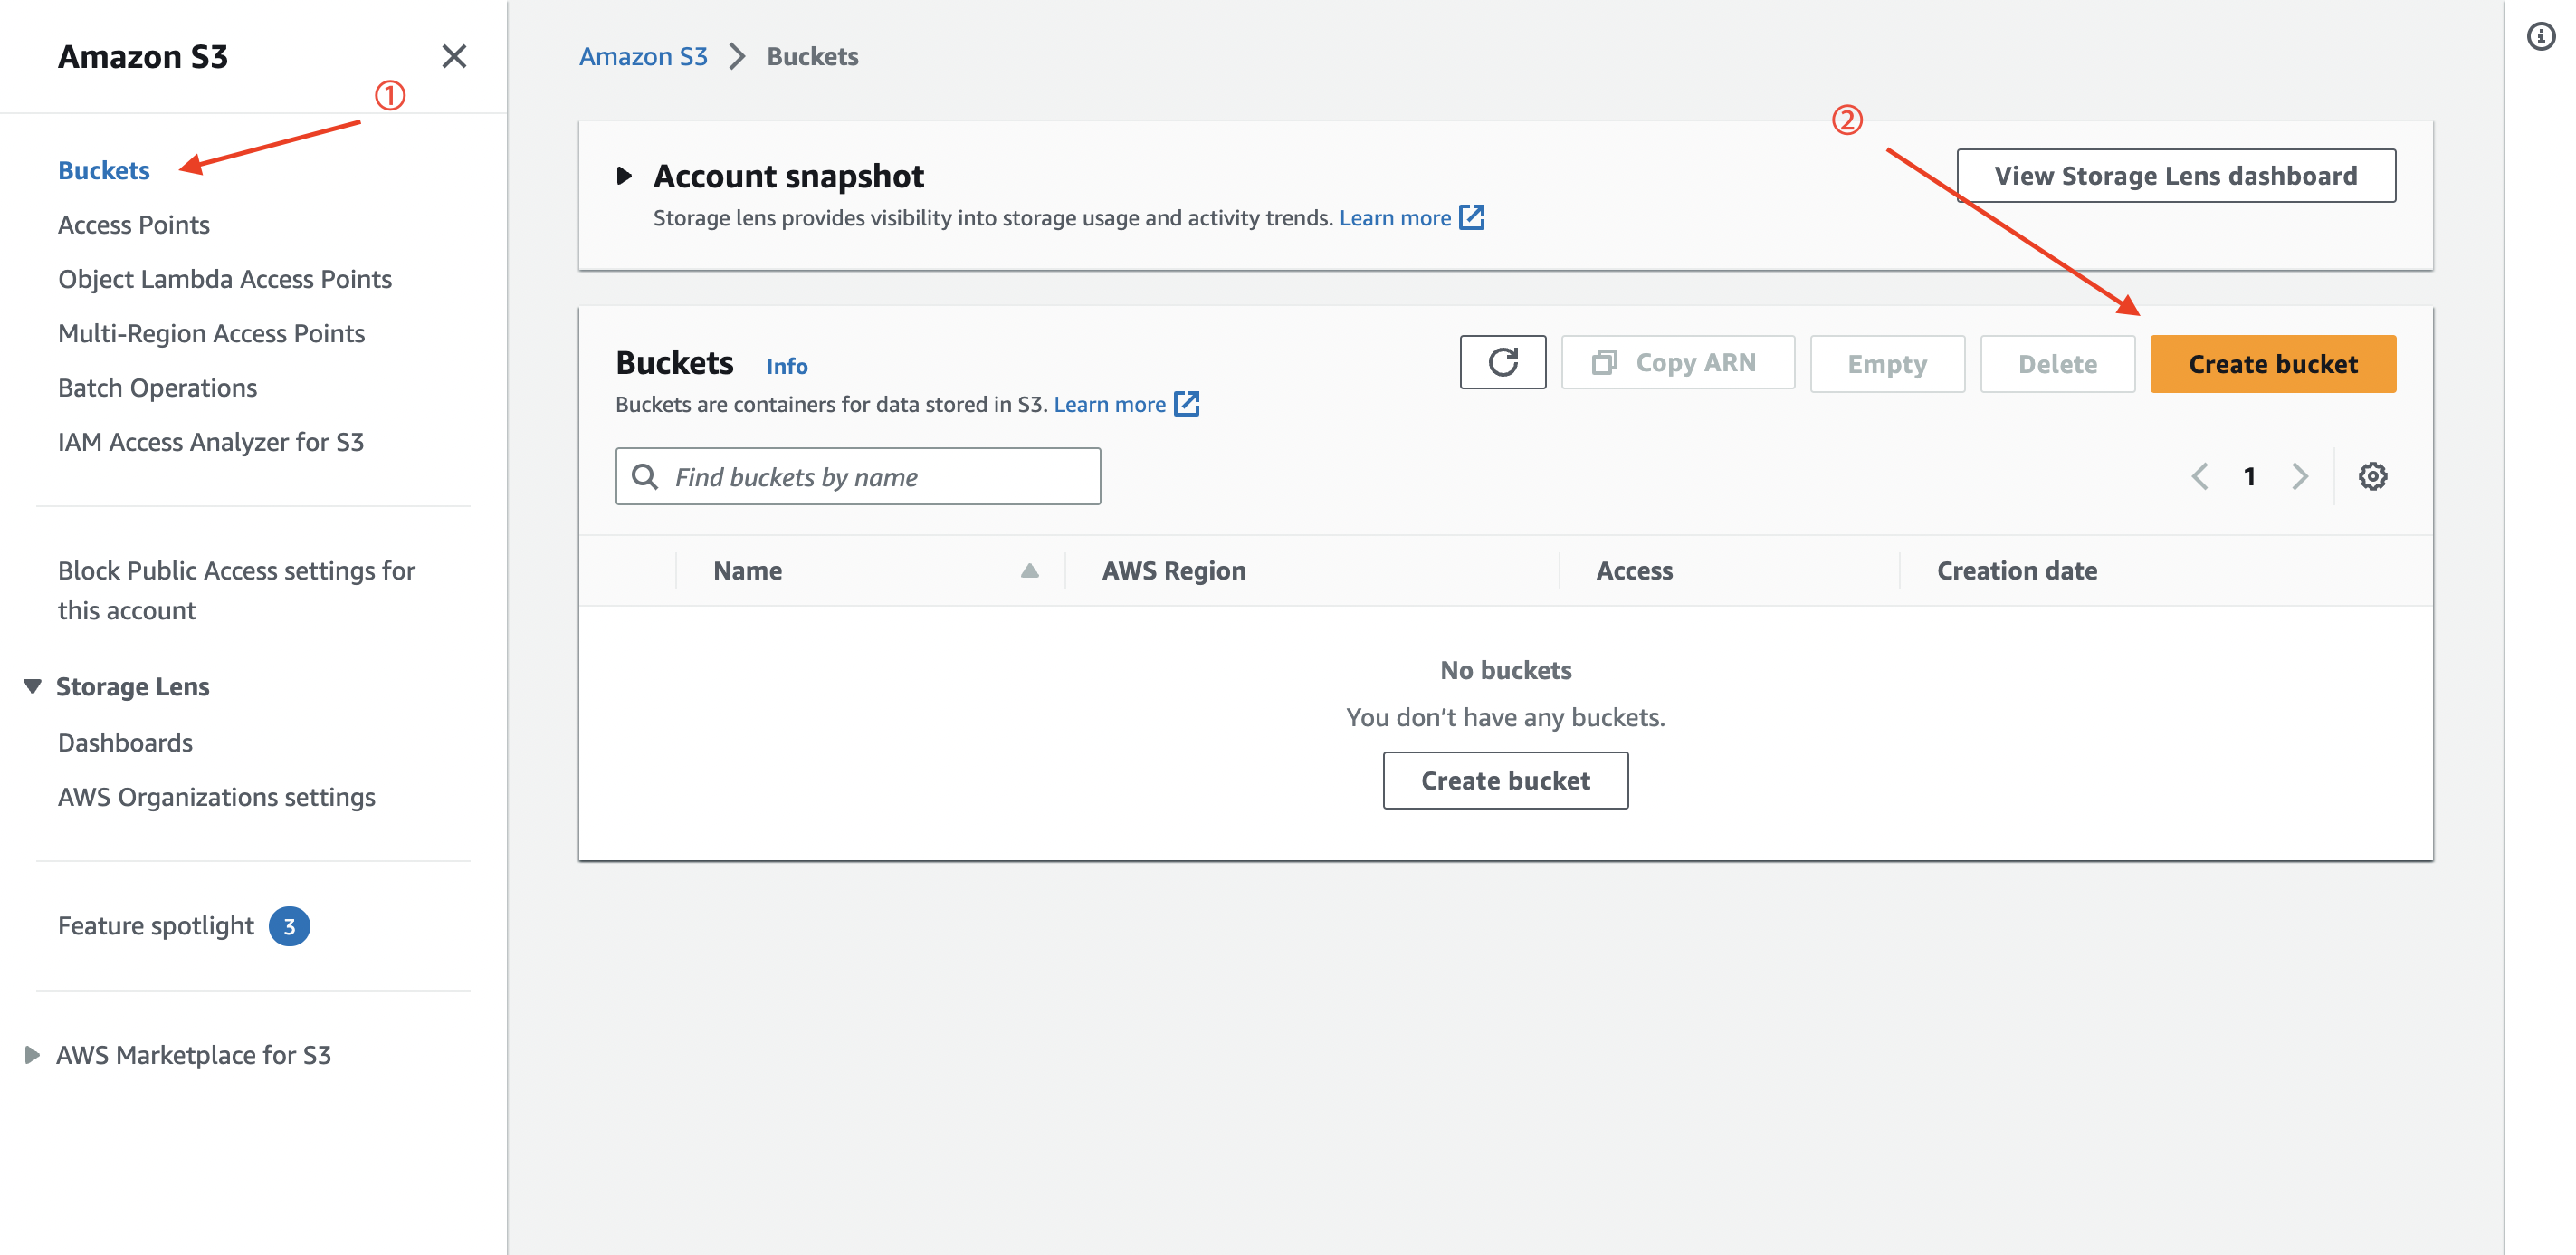Expand AWS Marketplace for S3 section
This screenshot has height=1255, width=2576.
click(33, 1054)
